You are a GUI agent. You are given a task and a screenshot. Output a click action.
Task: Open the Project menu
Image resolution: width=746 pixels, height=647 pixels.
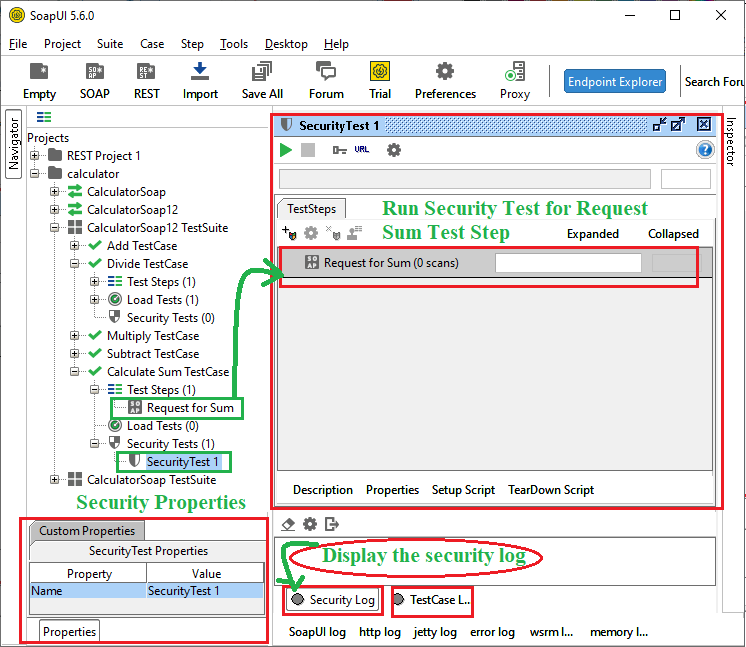[62, 44]
